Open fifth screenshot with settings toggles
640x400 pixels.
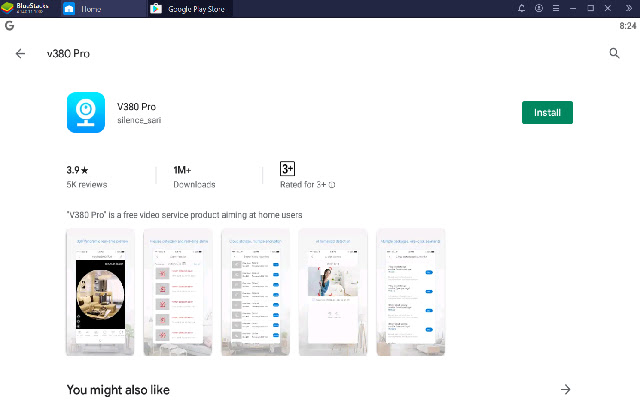(411, 292)
